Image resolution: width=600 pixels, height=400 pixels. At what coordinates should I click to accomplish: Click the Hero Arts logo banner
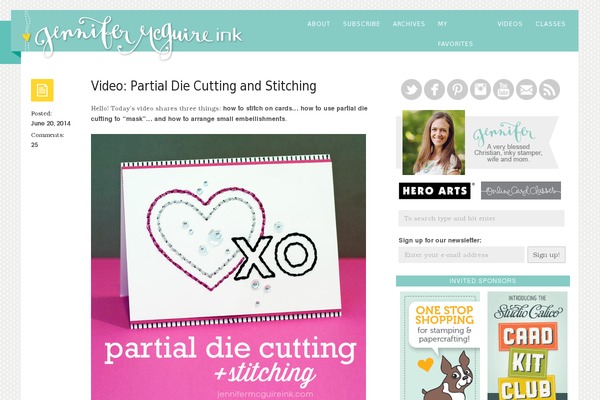[x=435, y=191]
